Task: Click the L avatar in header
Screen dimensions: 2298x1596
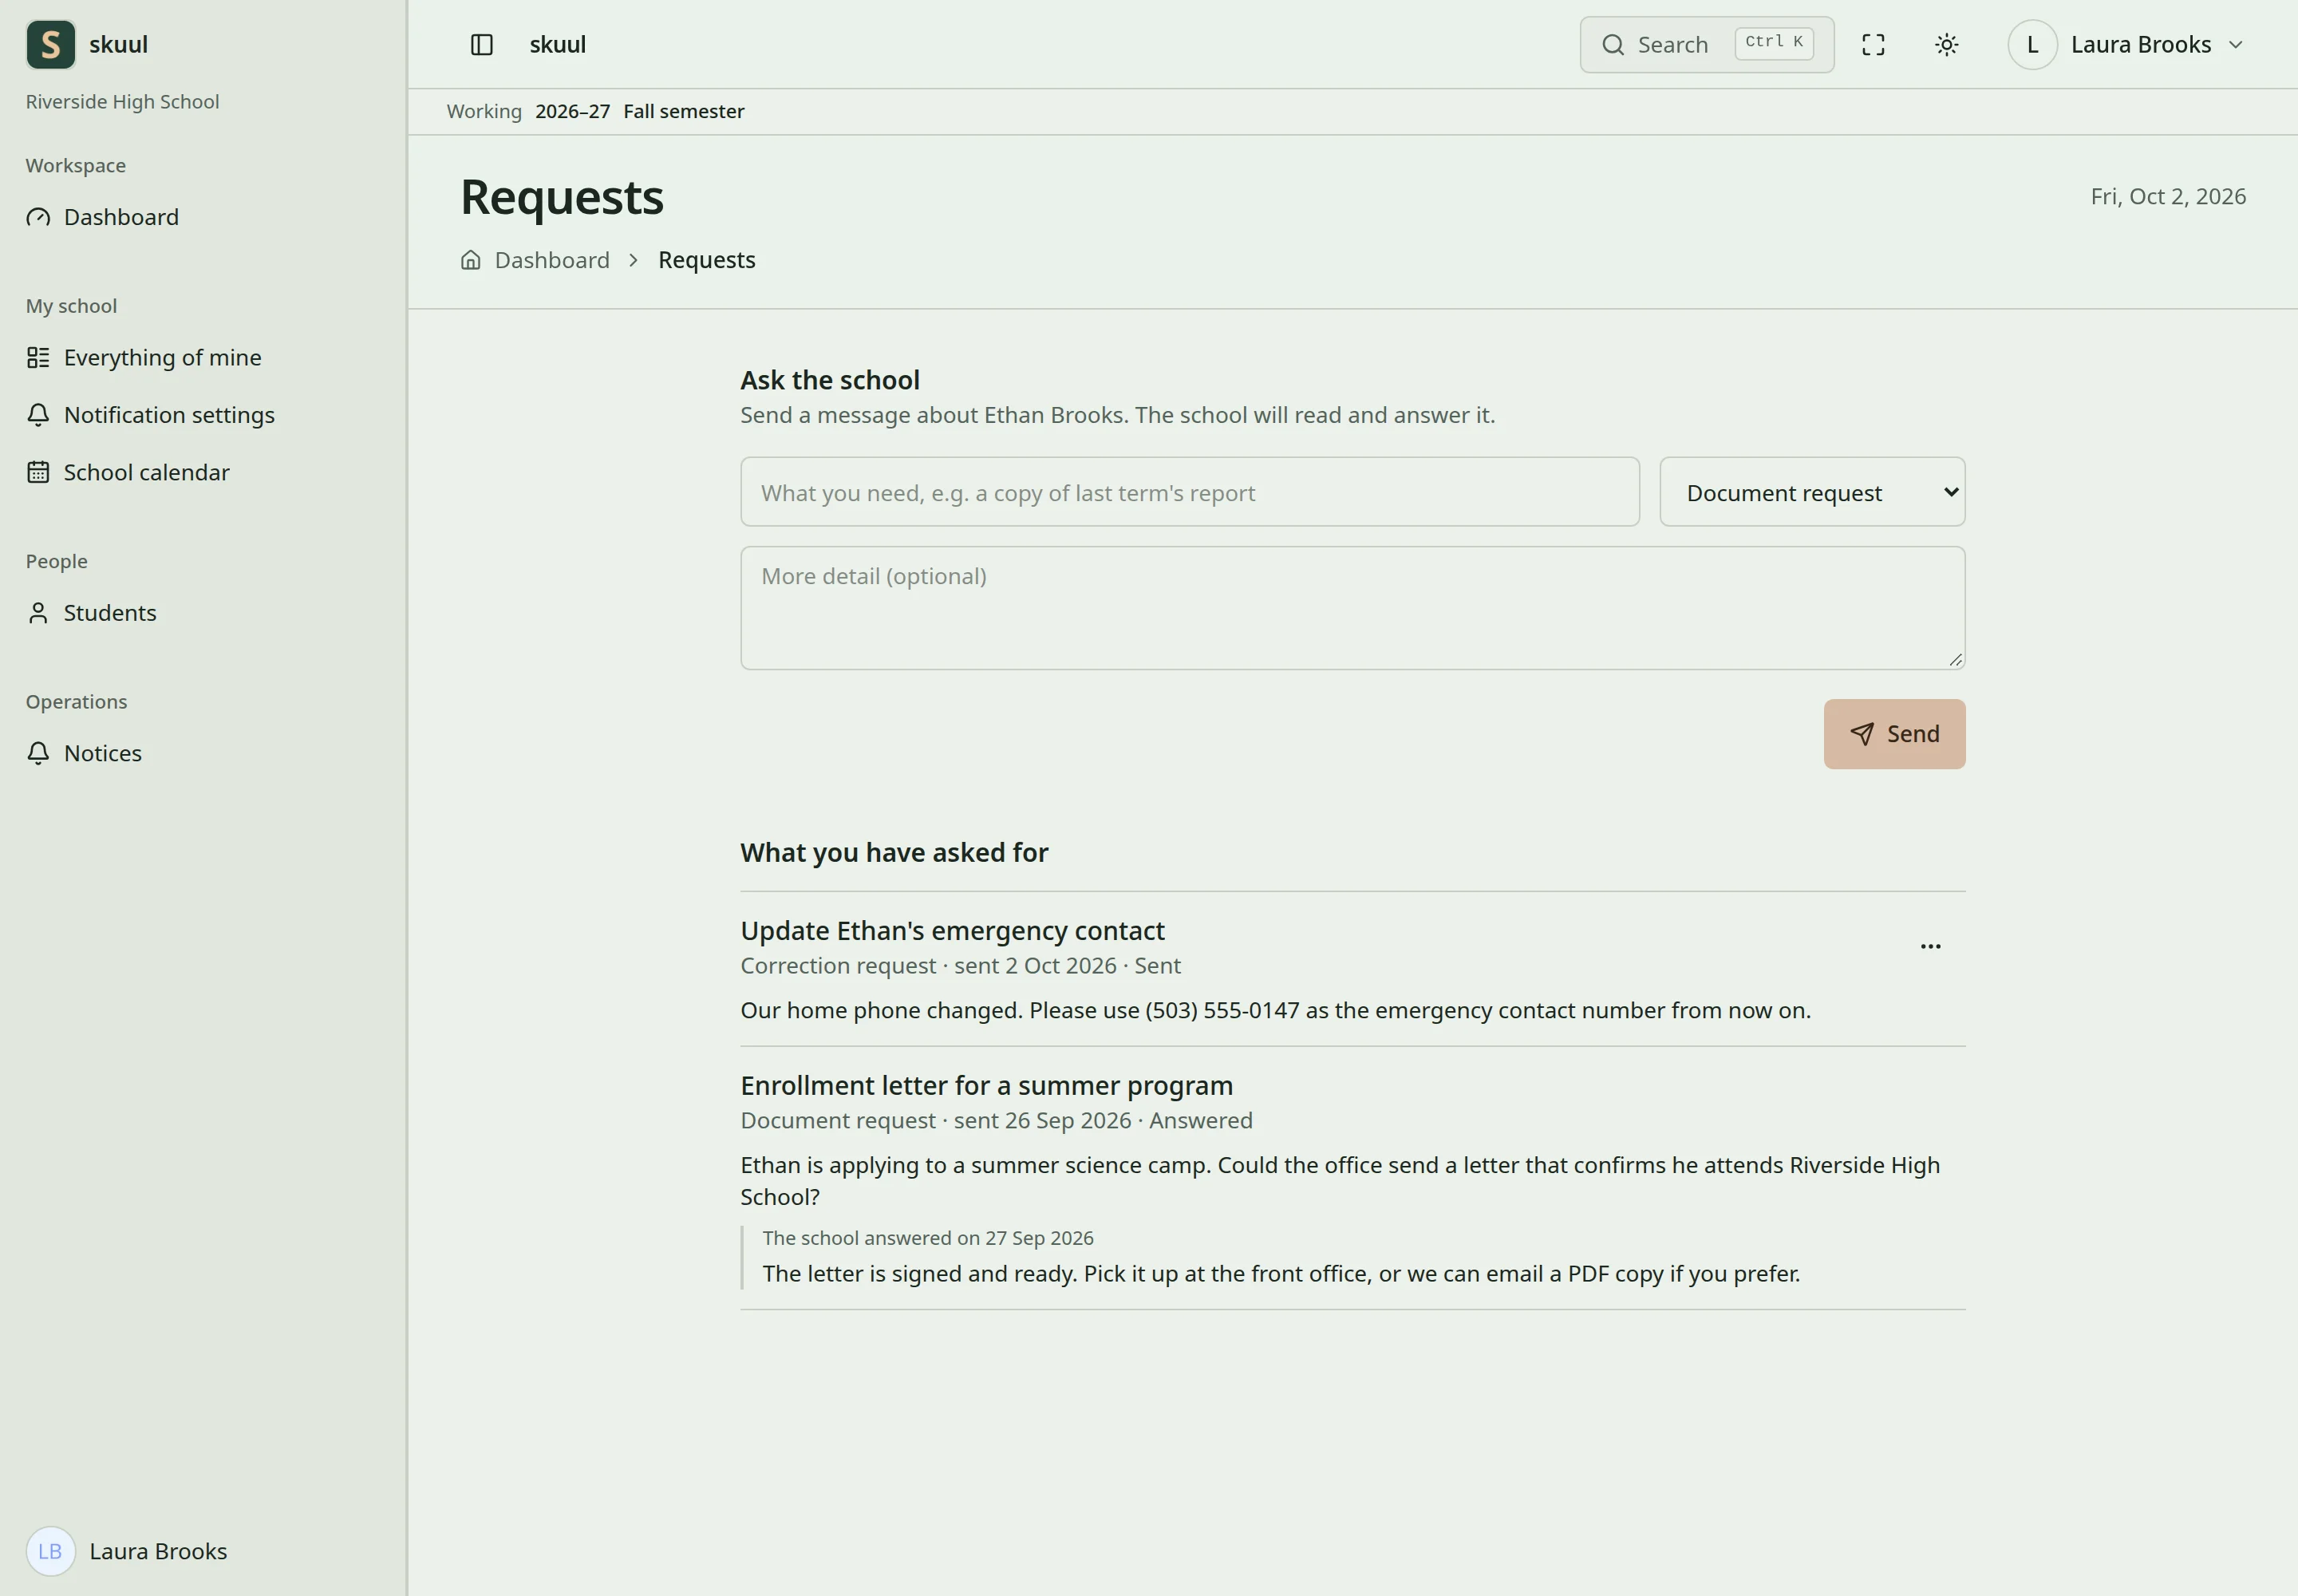Action: [2032, 45]
